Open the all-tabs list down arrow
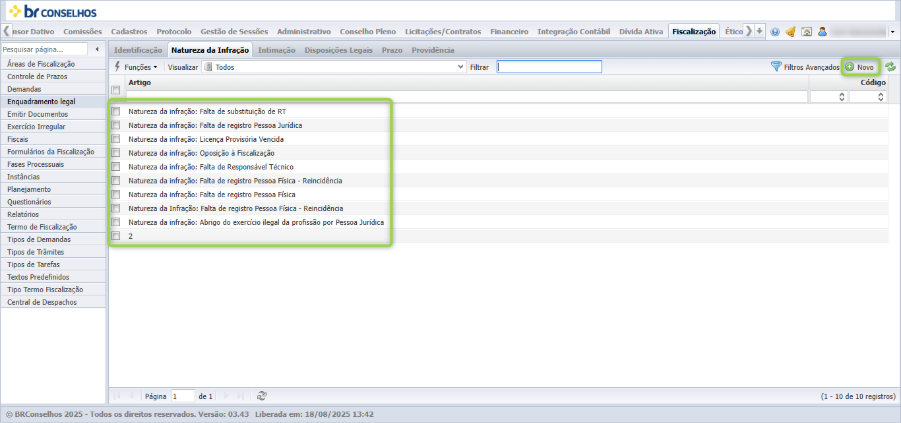901x423 pixels. [x=760, y=31]
